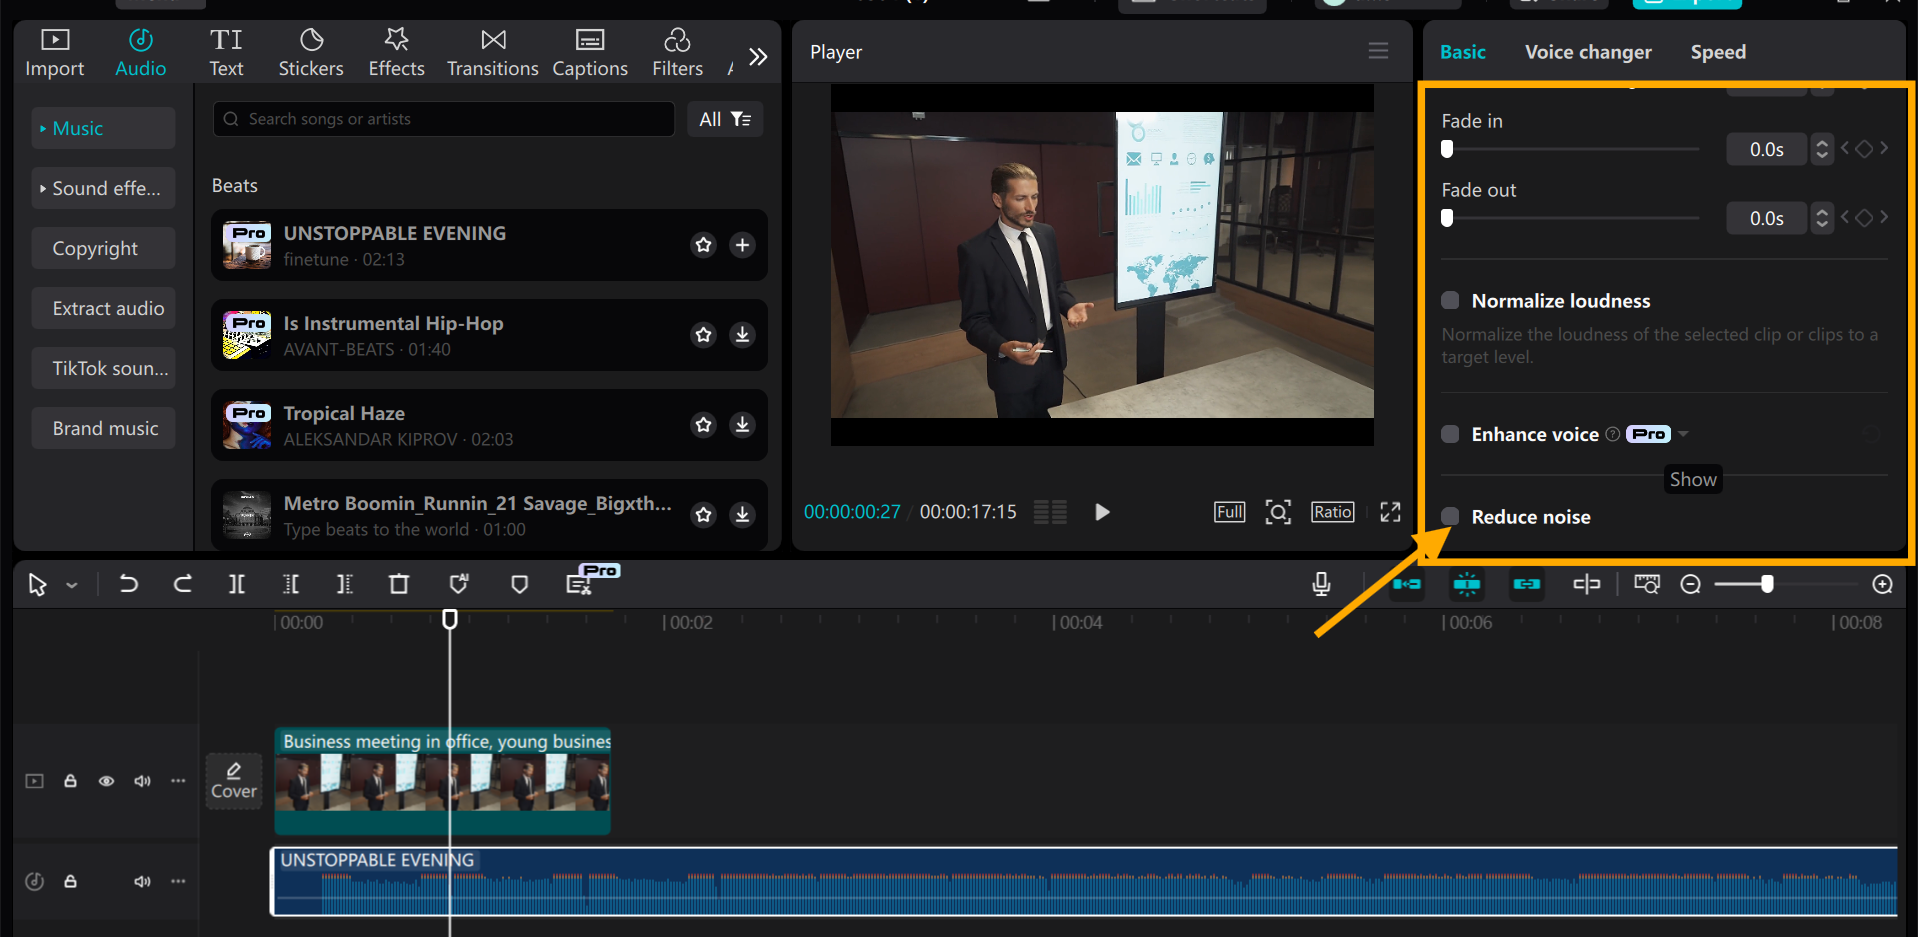The image size is (1918, 937).
Task: Enable Normalize loudness
Action: point(1449,300)
